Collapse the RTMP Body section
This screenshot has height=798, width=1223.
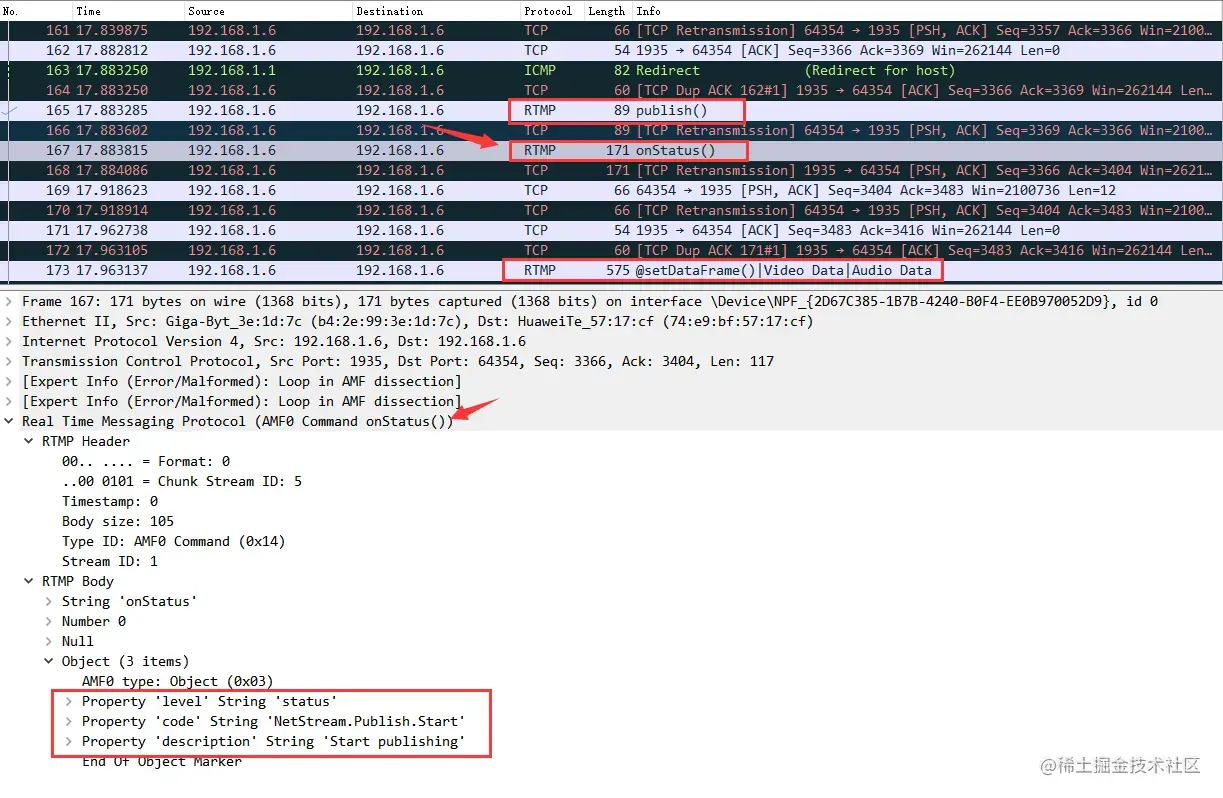(x=29, y=581)
